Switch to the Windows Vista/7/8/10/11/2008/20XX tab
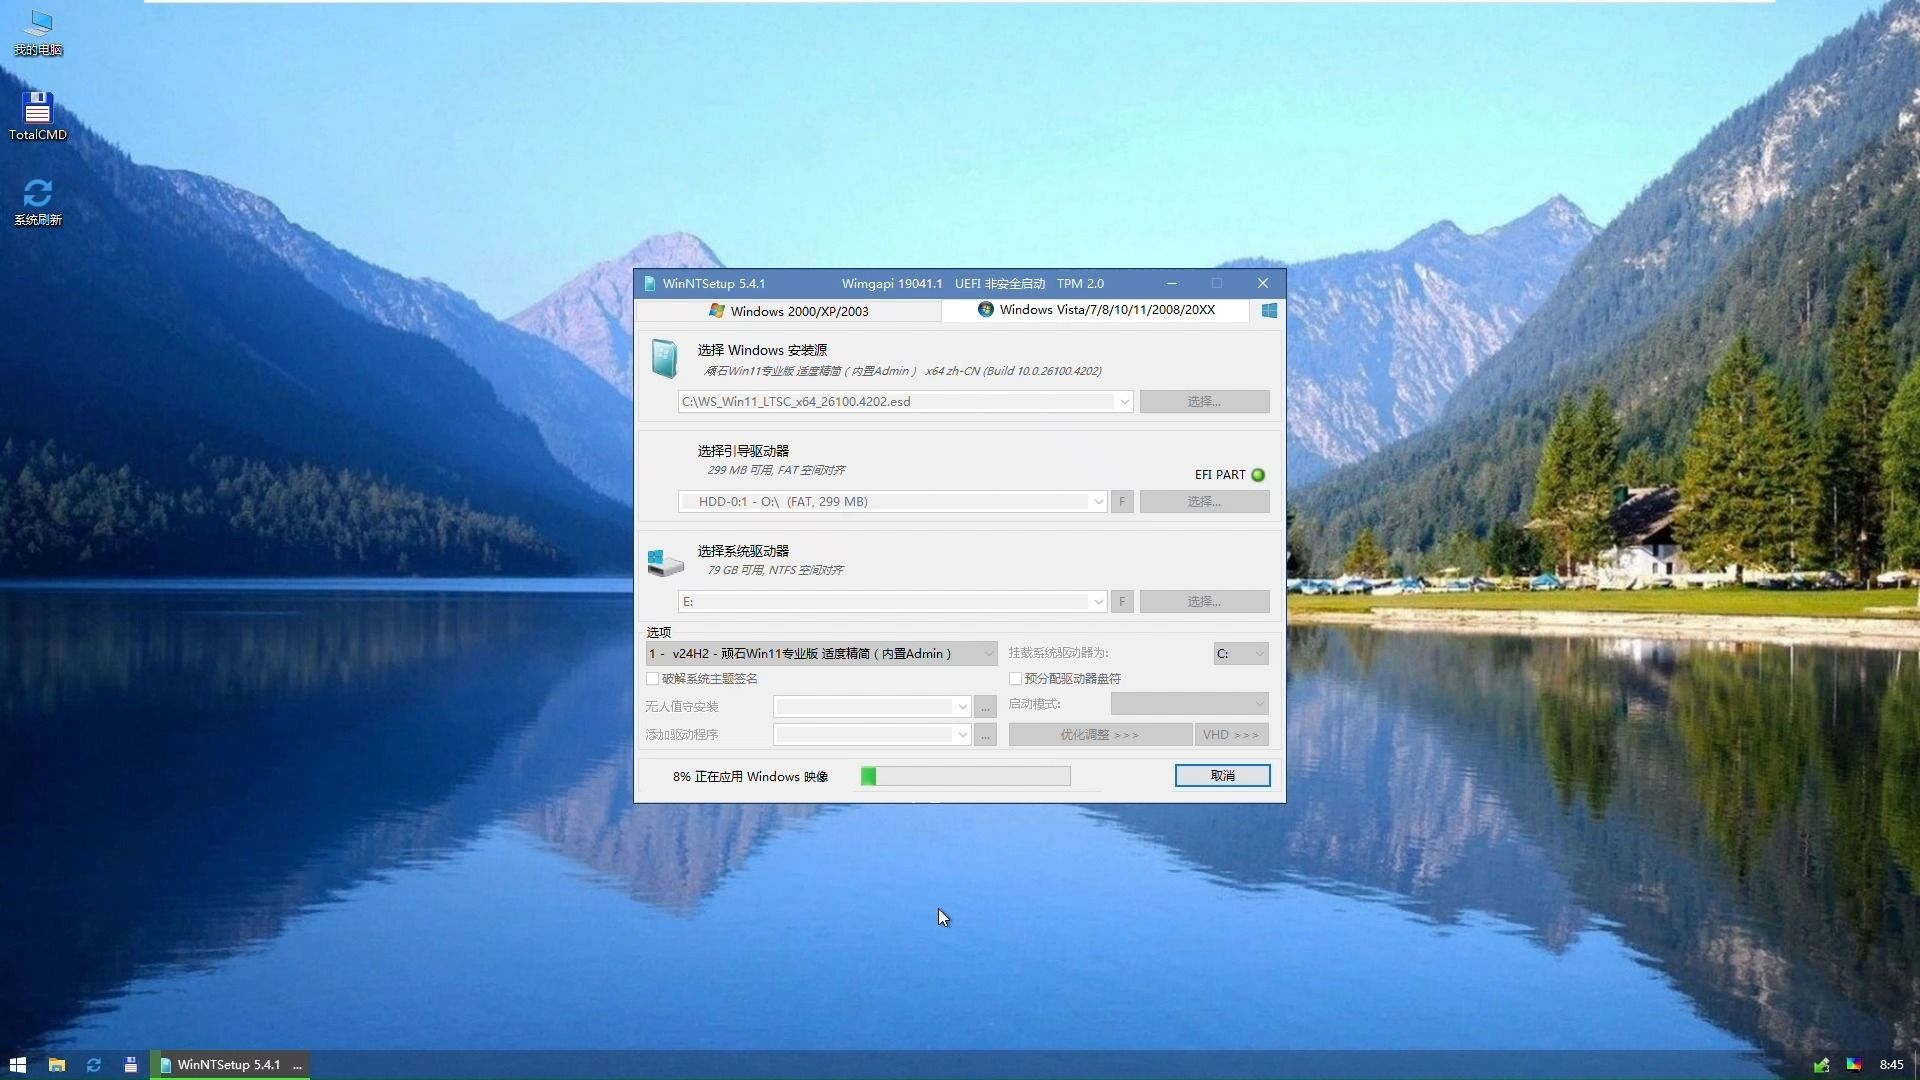 tap(1096, 310)
